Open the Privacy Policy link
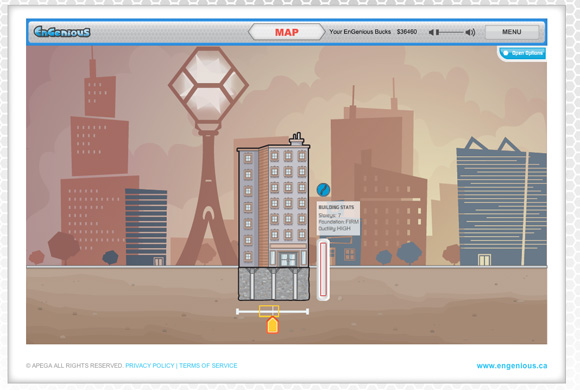580x390 pixels. pyautogui.click(x=150, y=366)
